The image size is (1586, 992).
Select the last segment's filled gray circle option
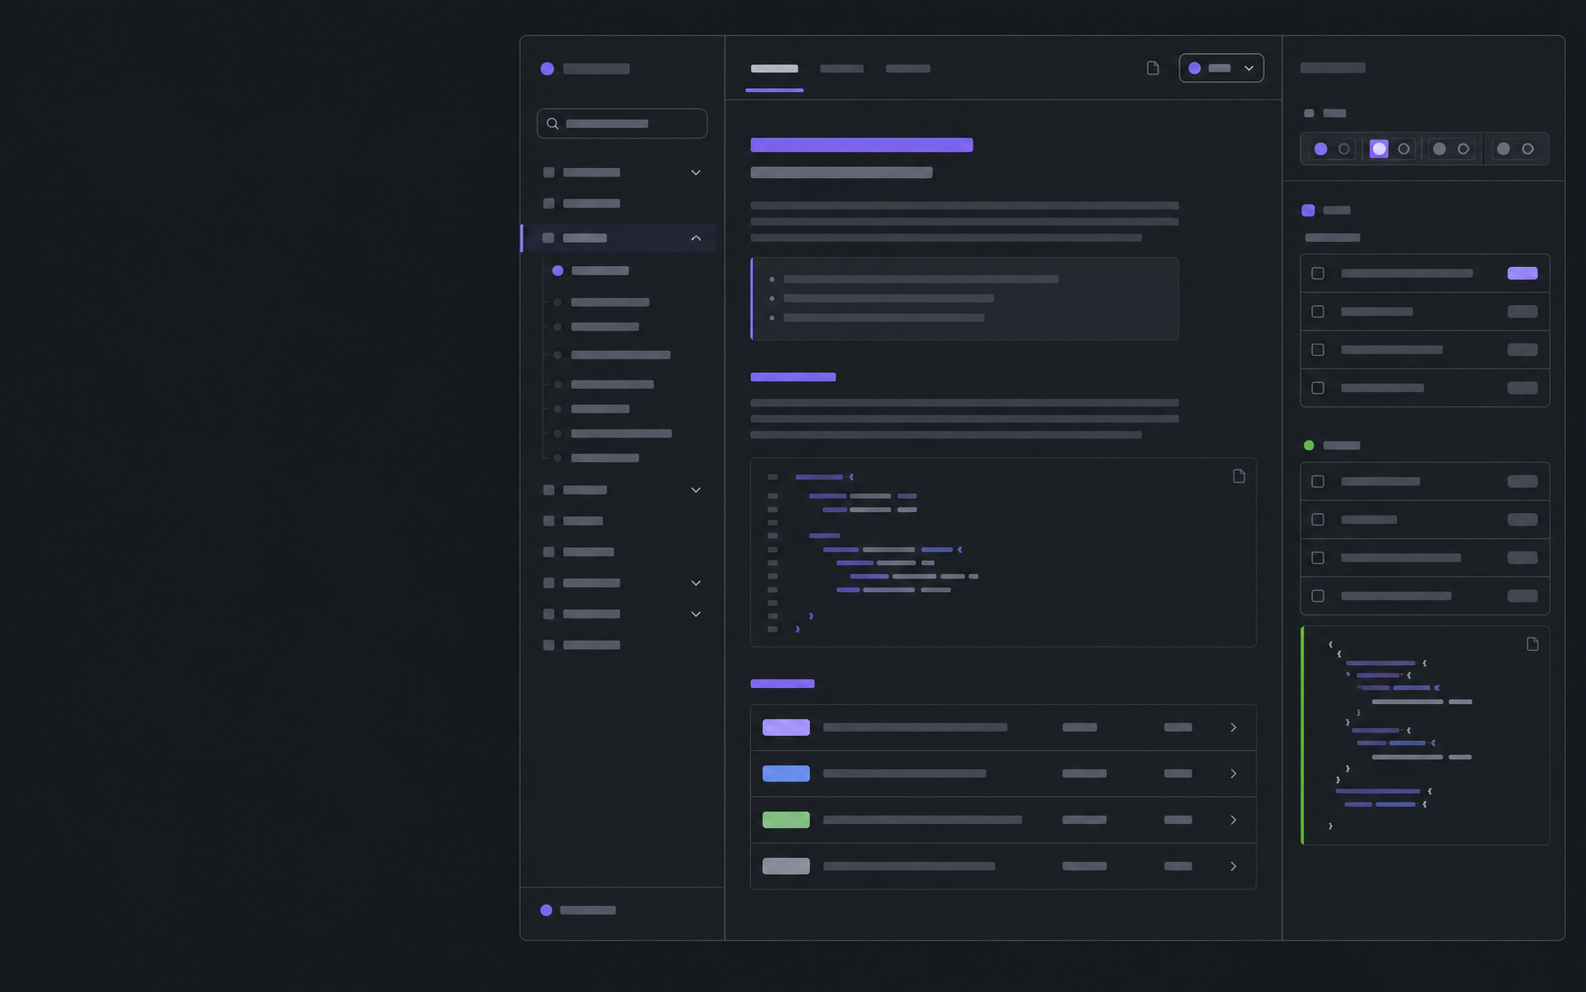tap(1503, 149)
